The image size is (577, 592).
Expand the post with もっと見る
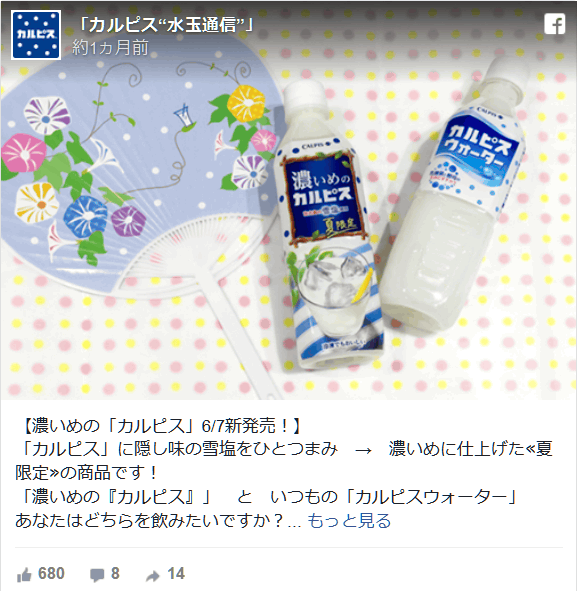[x=349, y=521]
